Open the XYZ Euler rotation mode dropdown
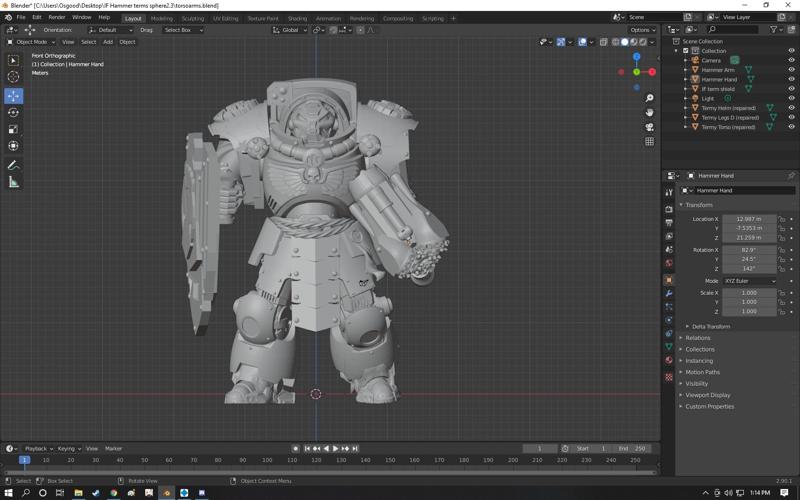The image size is (800, 500). [749, 281]
